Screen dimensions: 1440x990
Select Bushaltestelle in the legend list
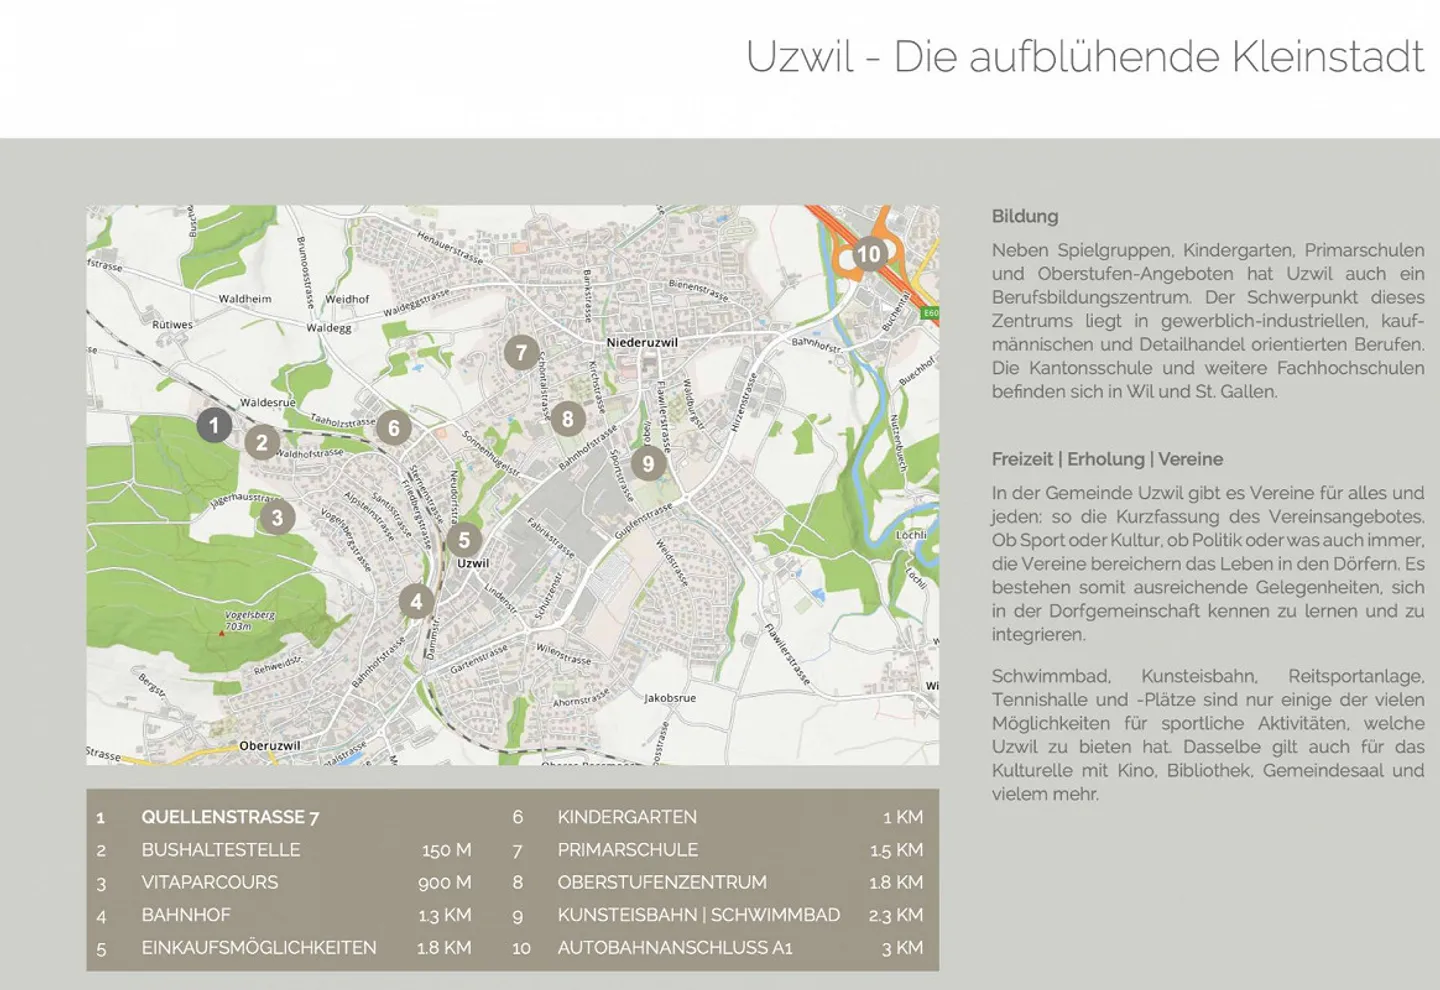point(220,850)
